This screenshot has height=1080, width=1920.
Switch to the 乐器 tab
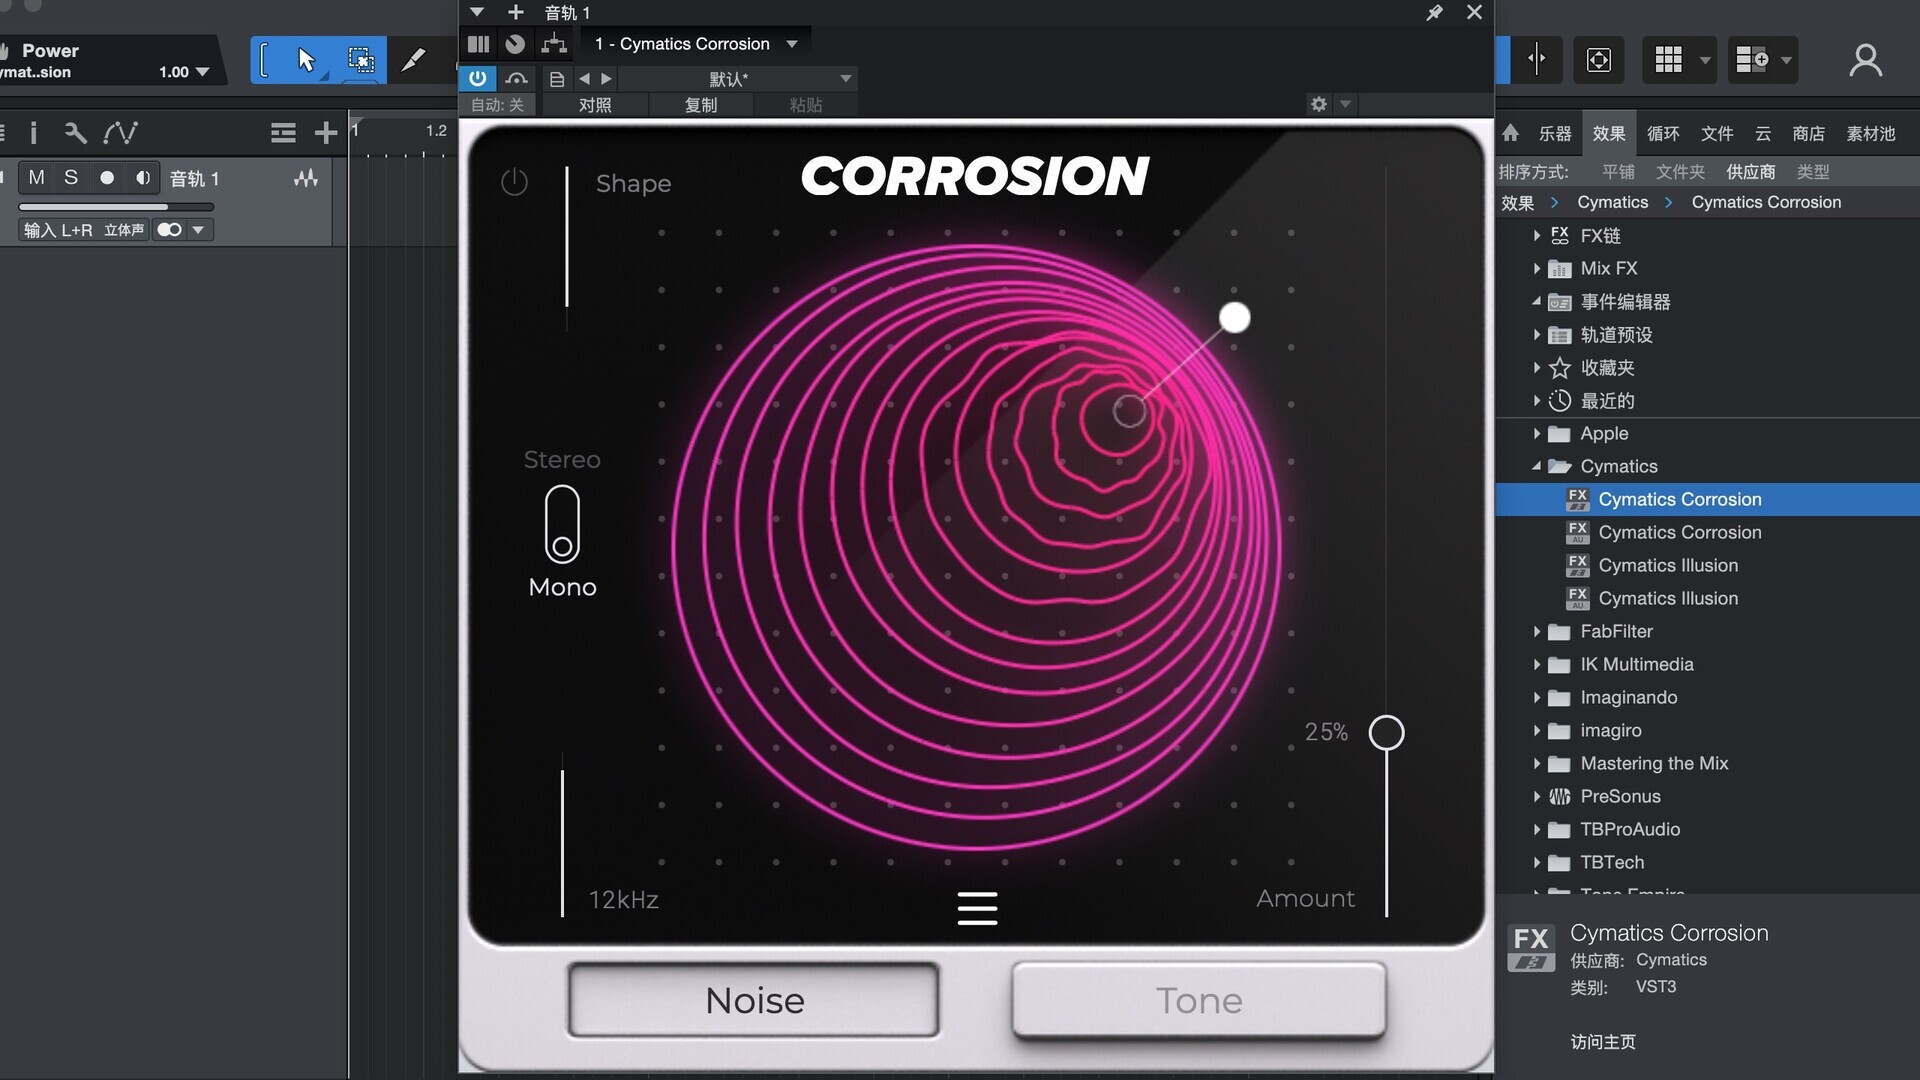[1555, 133]
